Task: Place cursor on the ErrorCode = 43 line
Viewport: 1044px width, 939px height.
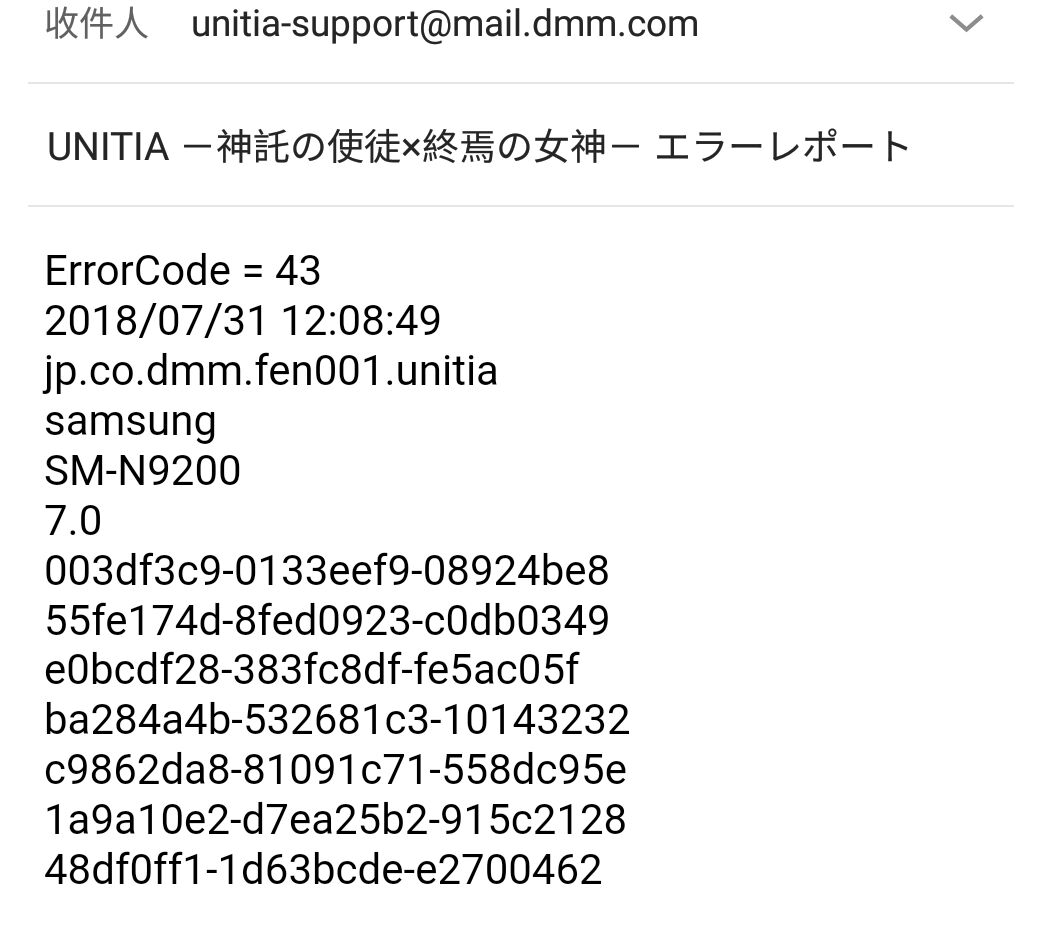Action: coord(183,271)
